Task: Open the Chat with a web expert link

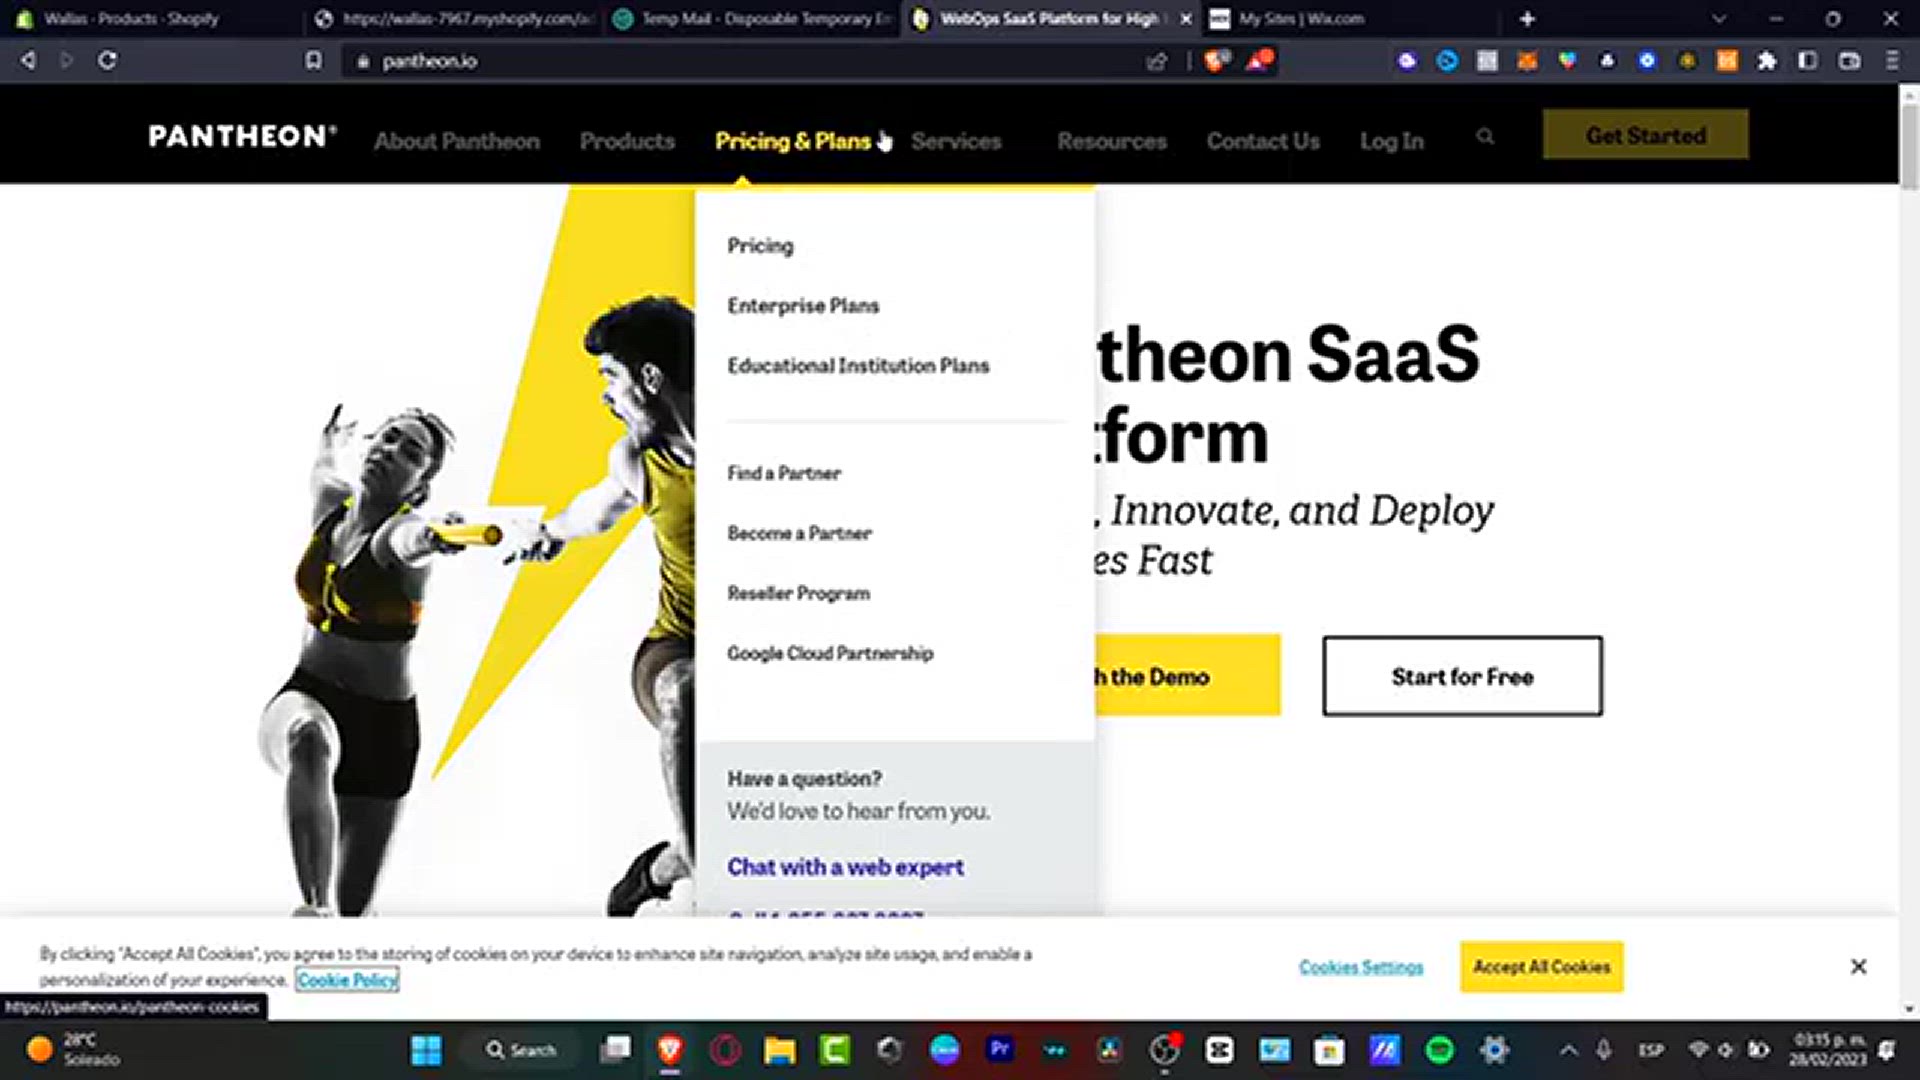Action: pos(845,867)
